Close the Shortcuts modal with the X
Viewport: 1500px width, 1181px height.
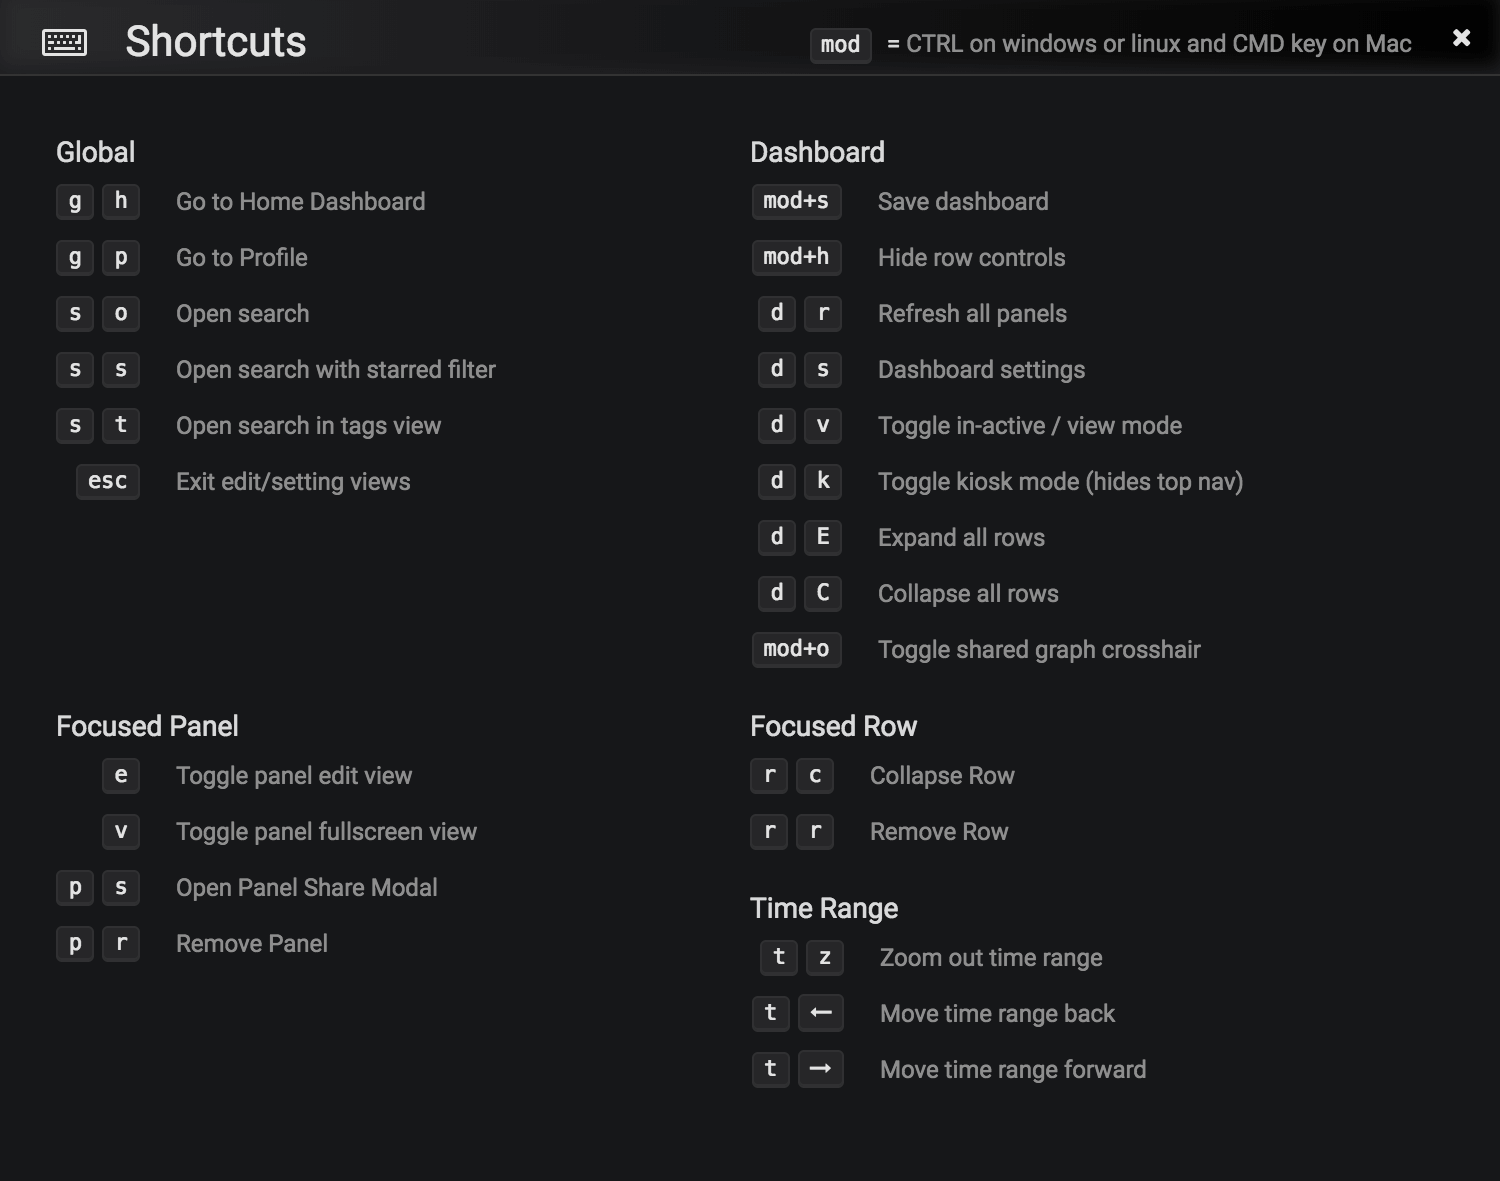click(x=1461, y=38)
